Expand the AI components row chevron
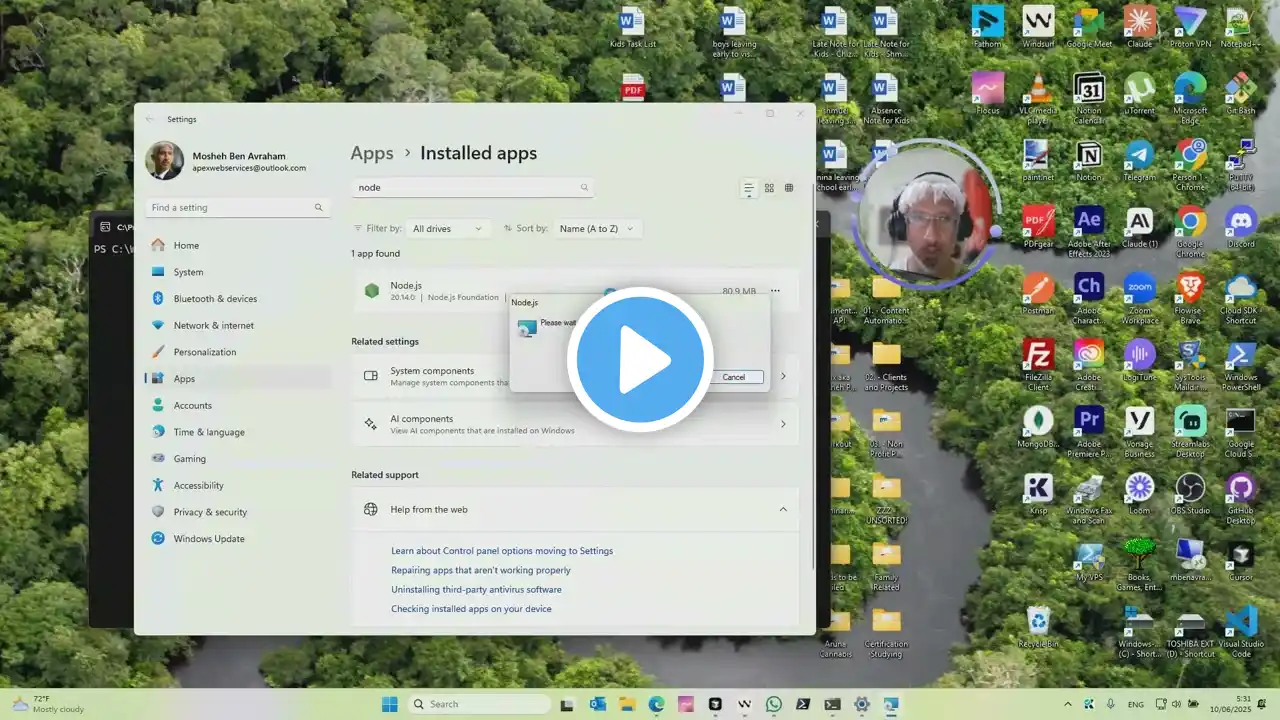The width and height of the screenshot is (1280, 720). coord(783,424)
